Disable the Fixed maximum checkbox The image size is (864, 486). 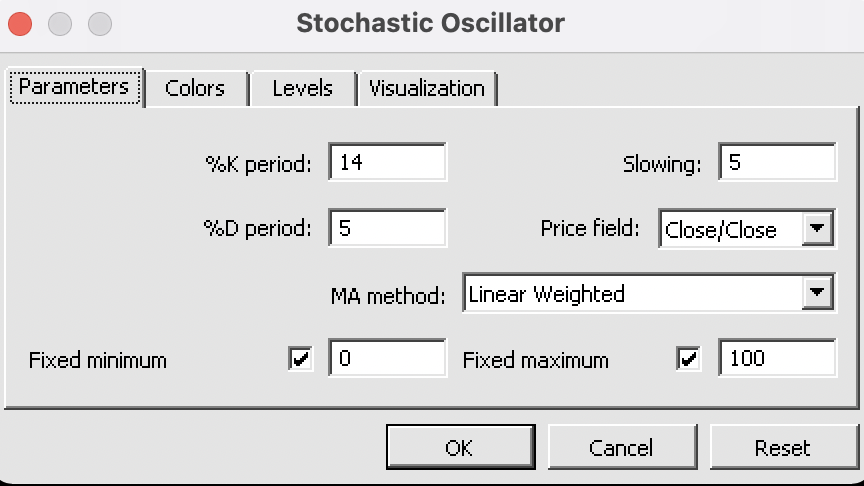[689, 359]
